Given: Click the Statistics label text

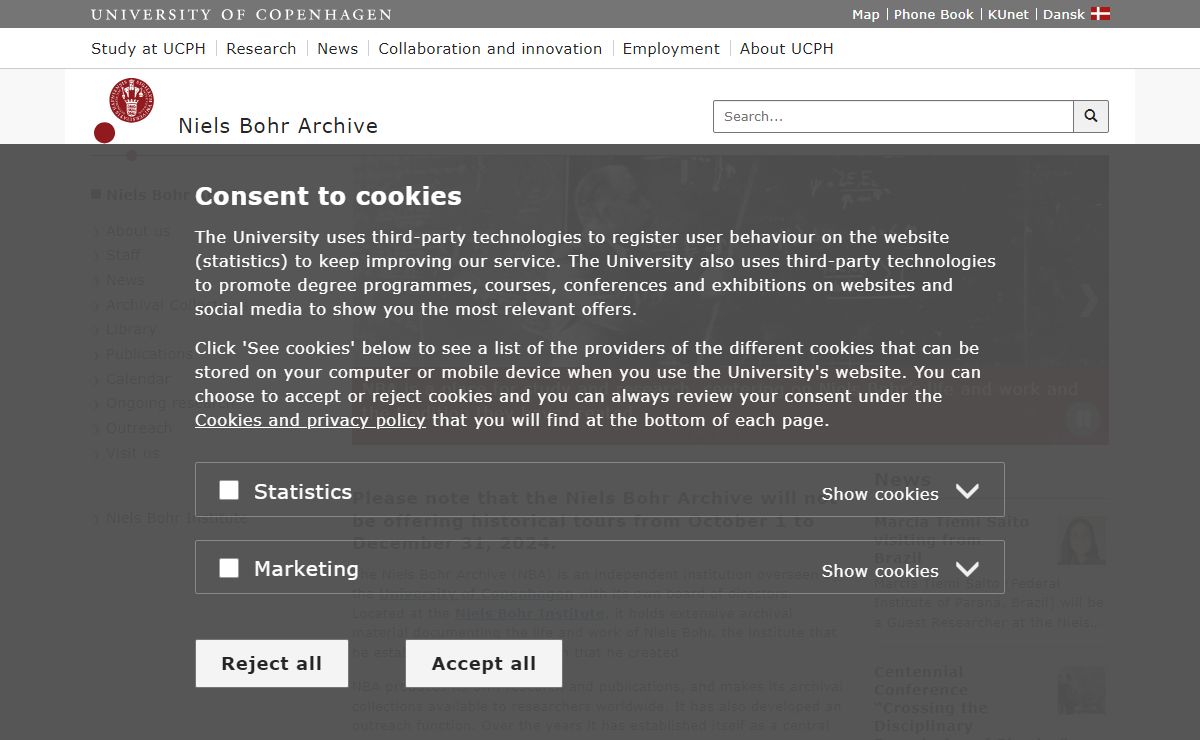Looking at the screenshot, I should coord(303,491).
